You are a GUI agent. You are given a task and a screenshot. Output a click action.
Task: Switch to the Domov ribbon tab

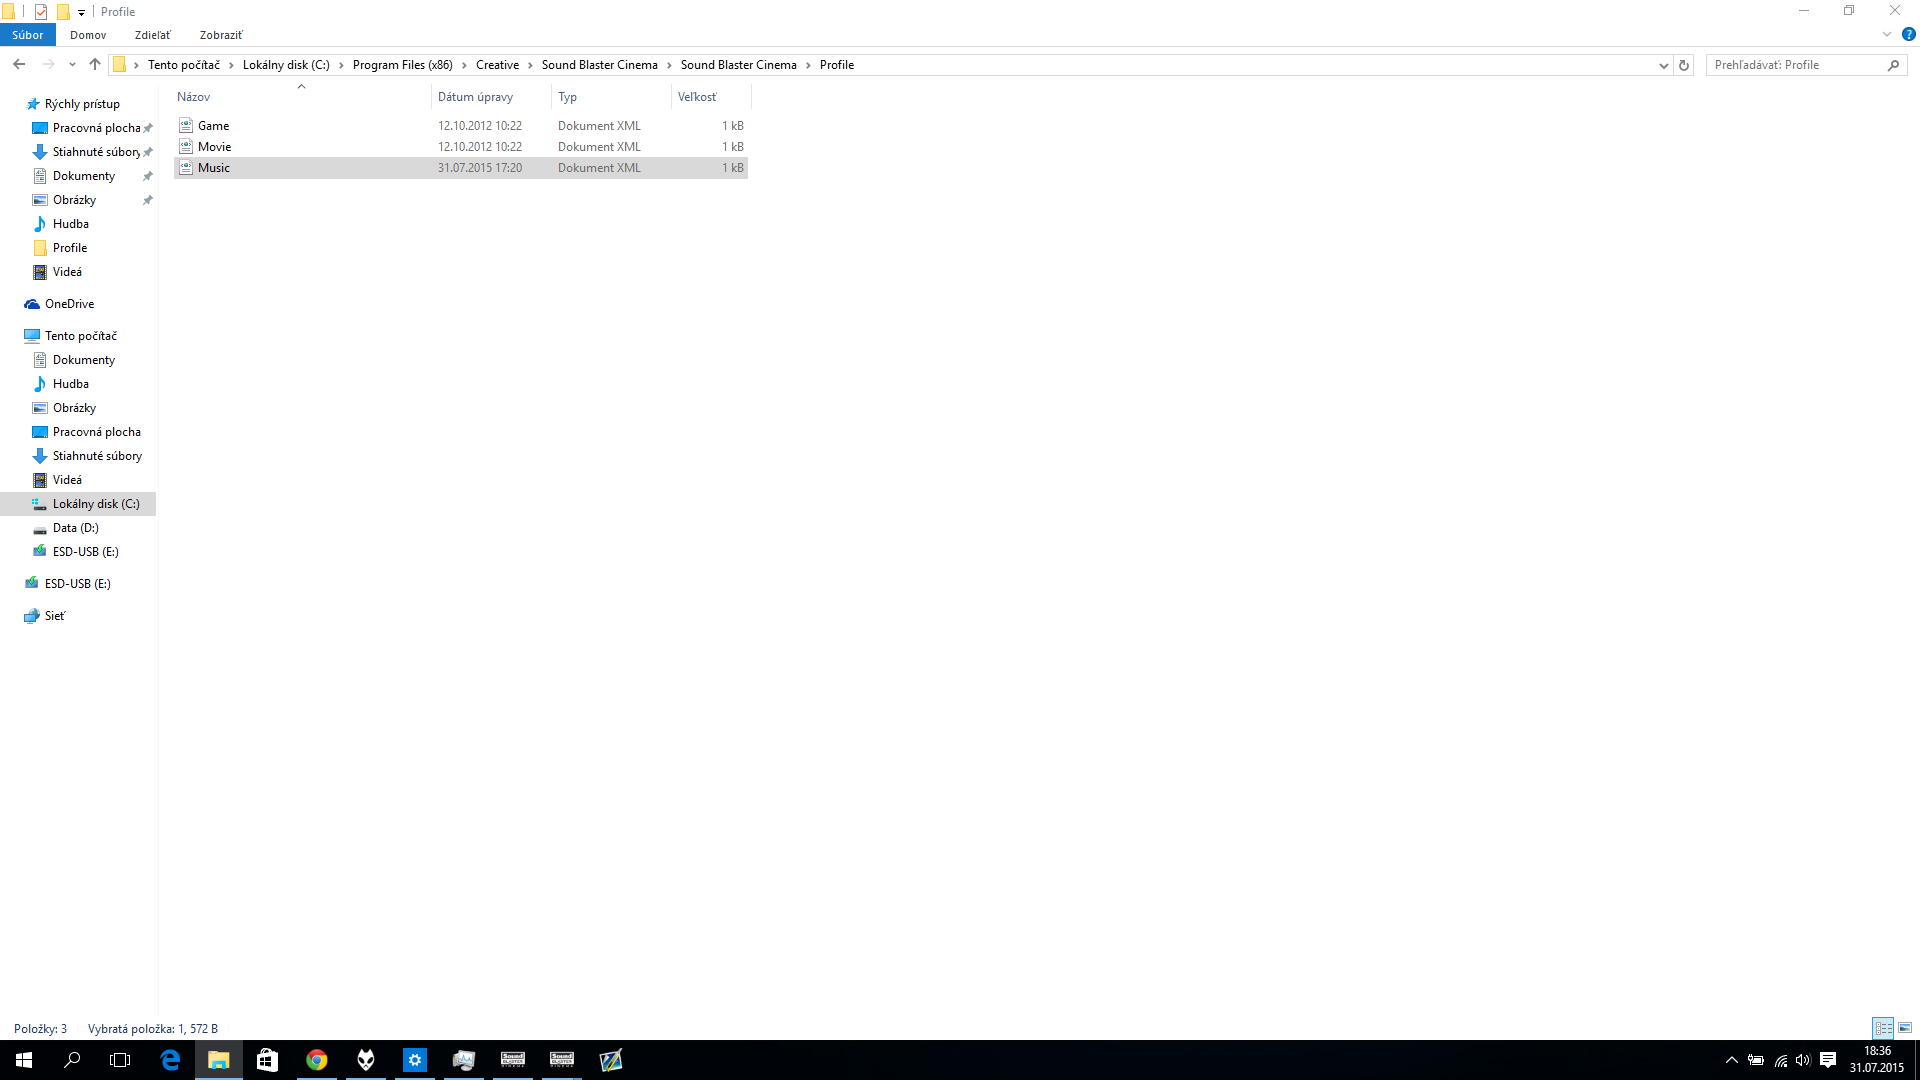coord(88,35)
